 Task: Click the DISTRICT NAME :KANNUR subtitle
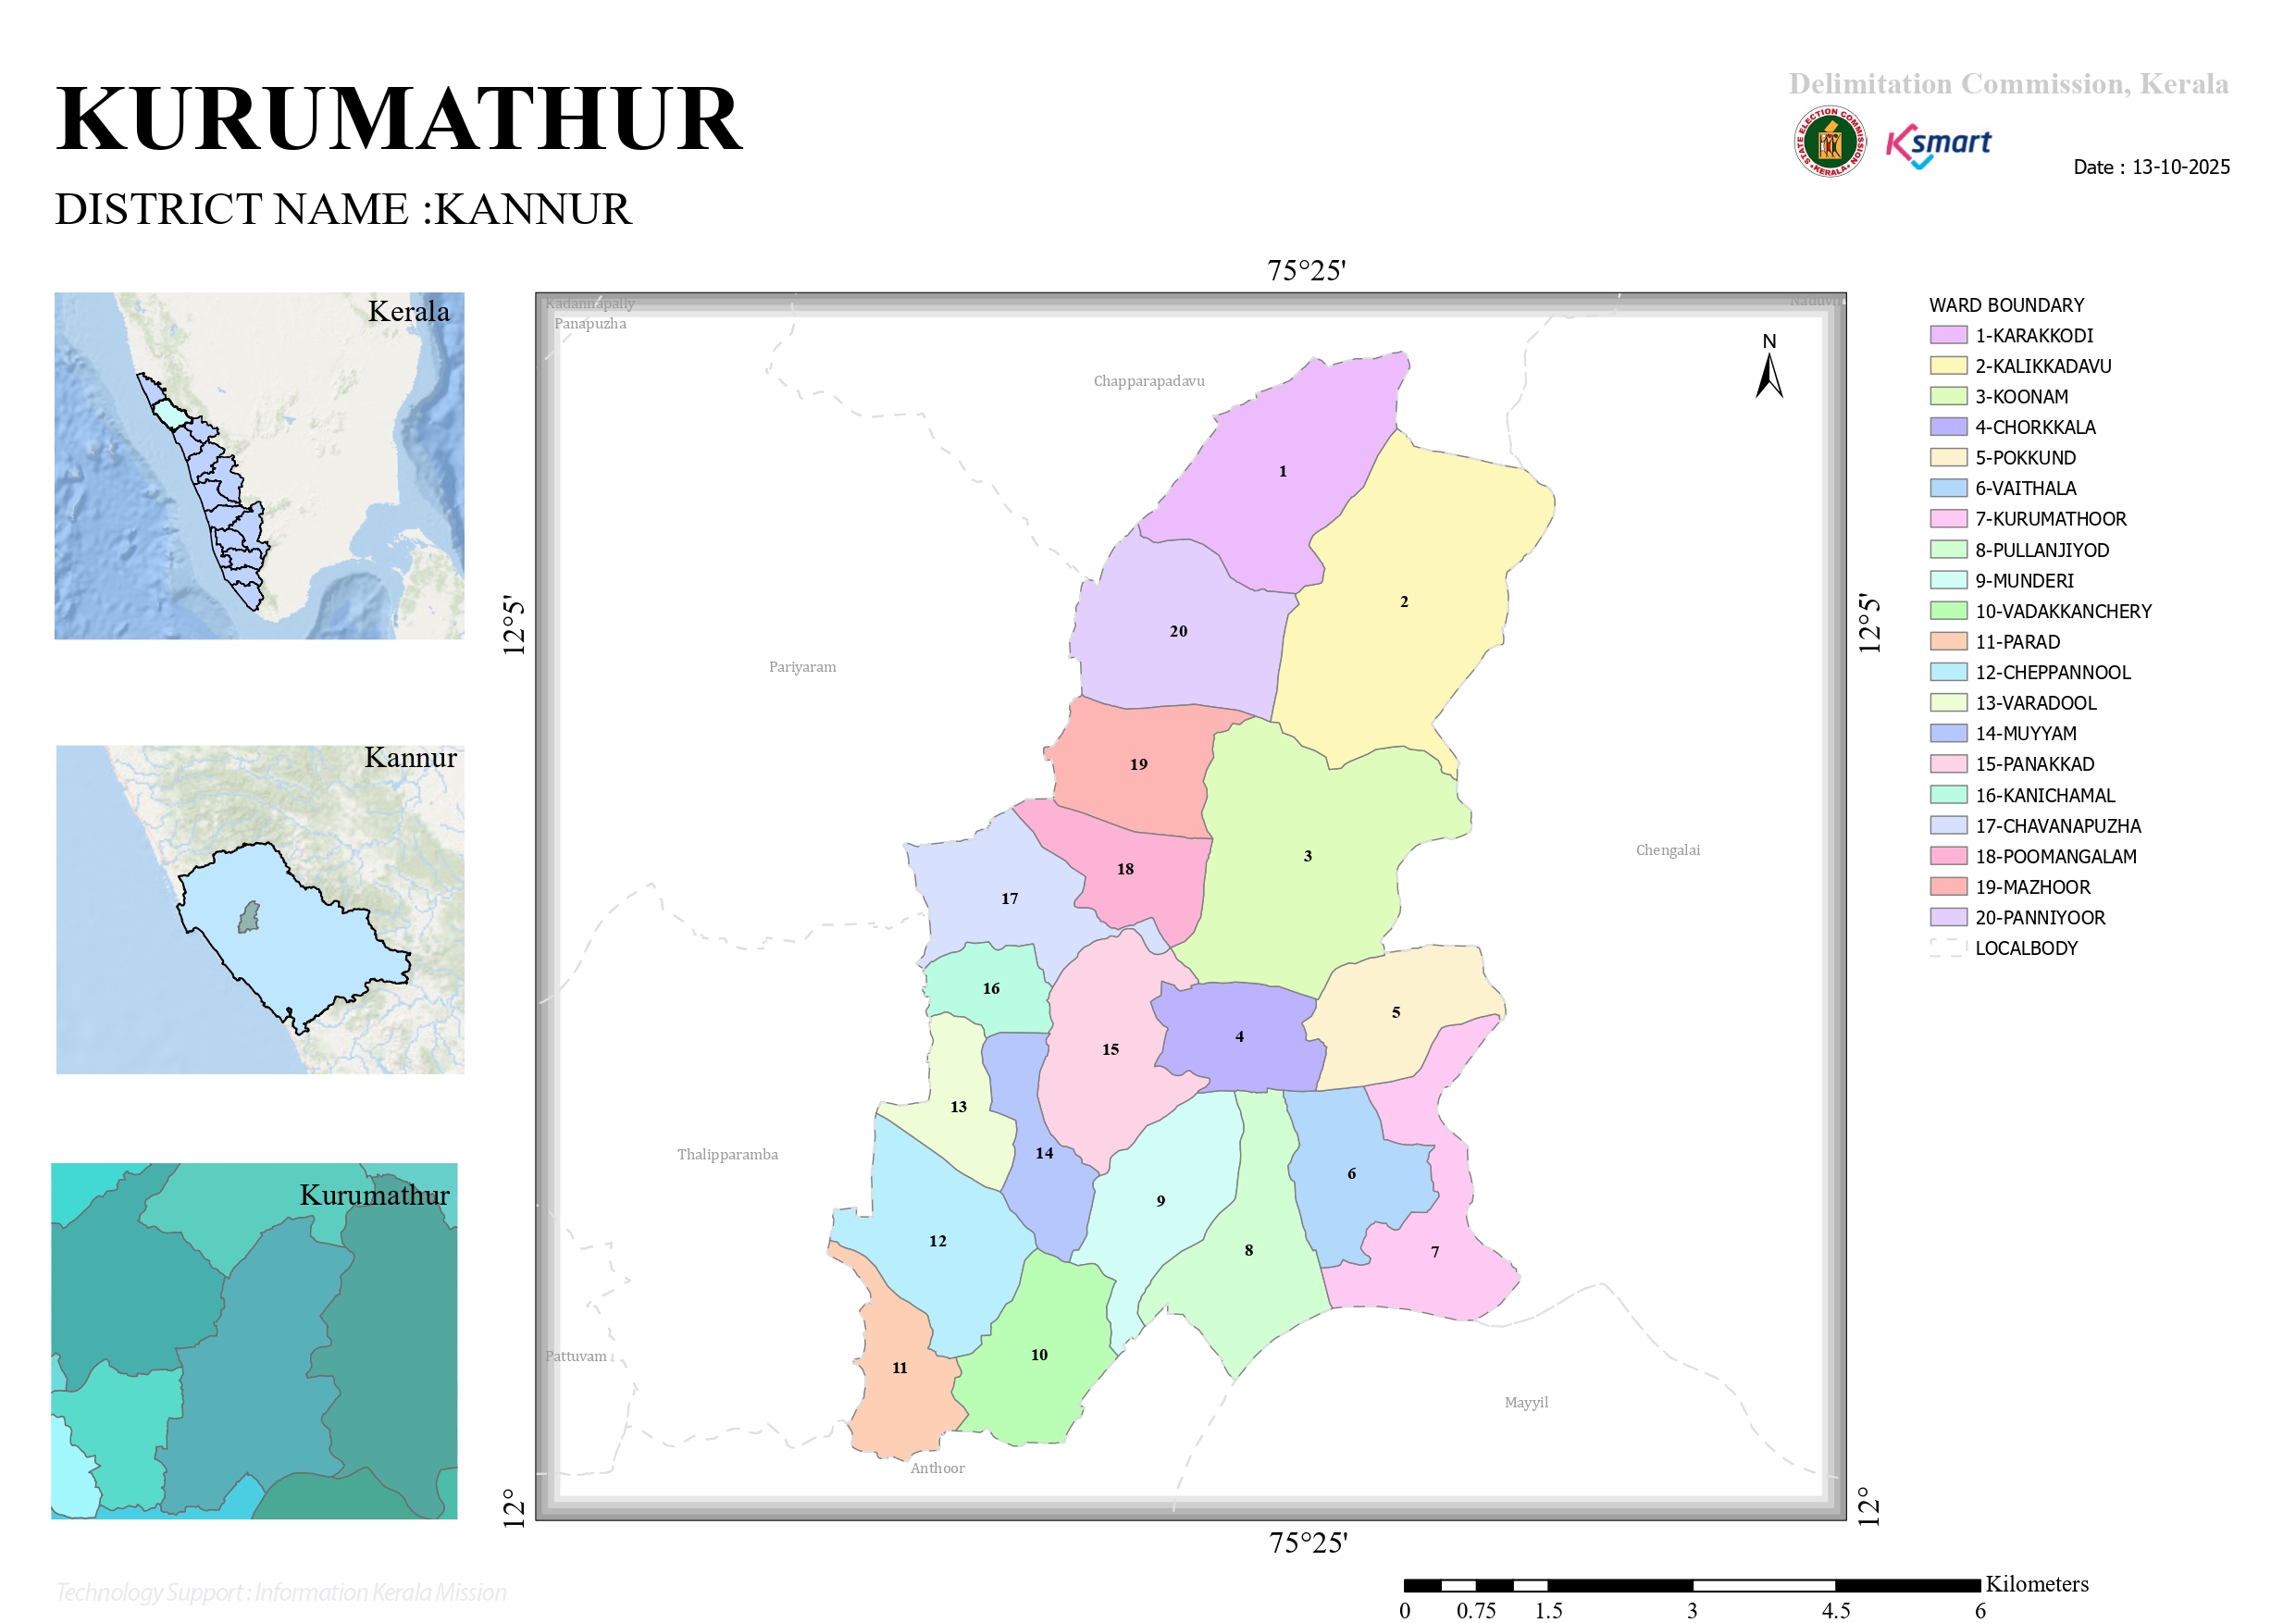click(x=343, y=209)
